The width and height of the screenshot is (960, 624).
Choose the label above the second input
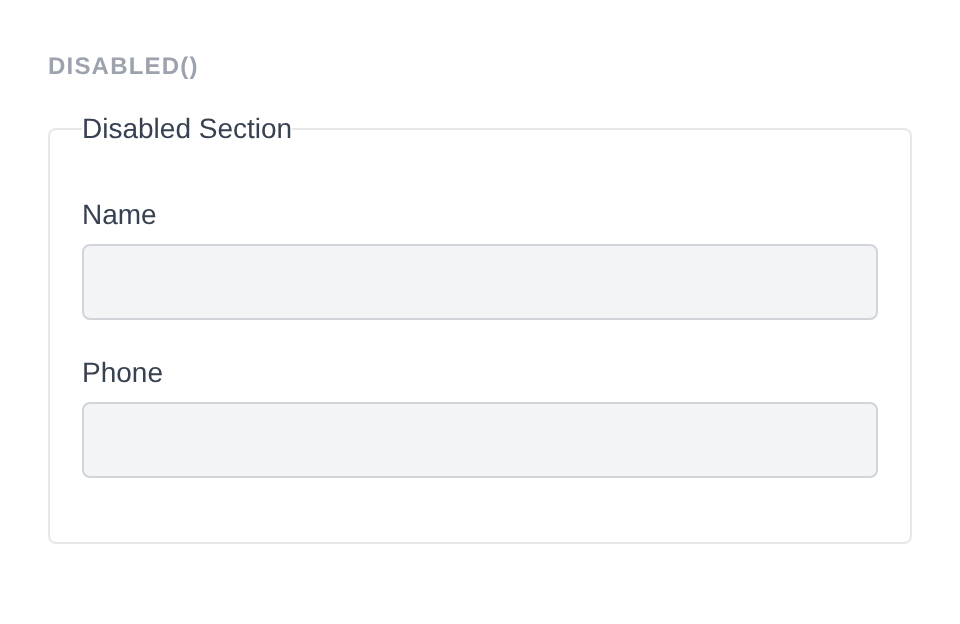coord(122,373)
